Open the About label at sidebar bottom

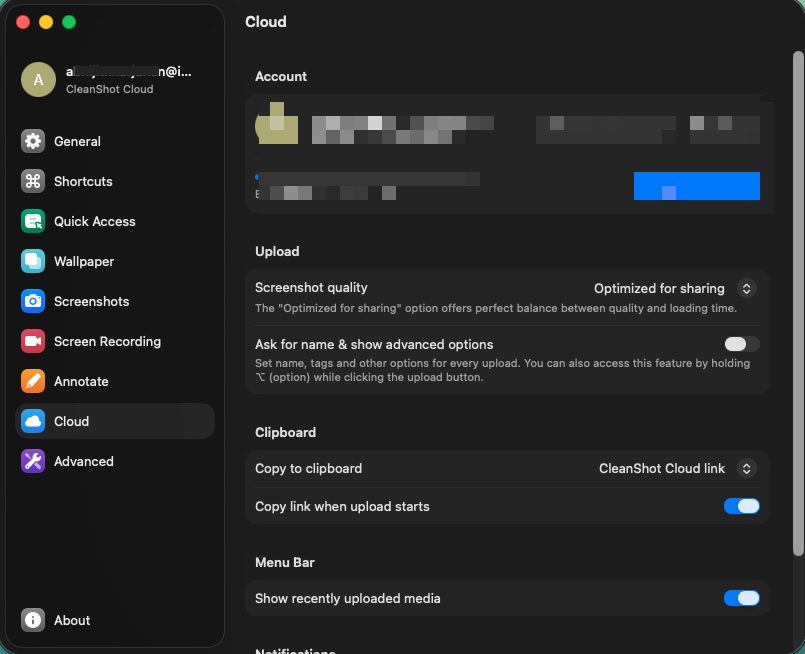(x=72, y=620)
